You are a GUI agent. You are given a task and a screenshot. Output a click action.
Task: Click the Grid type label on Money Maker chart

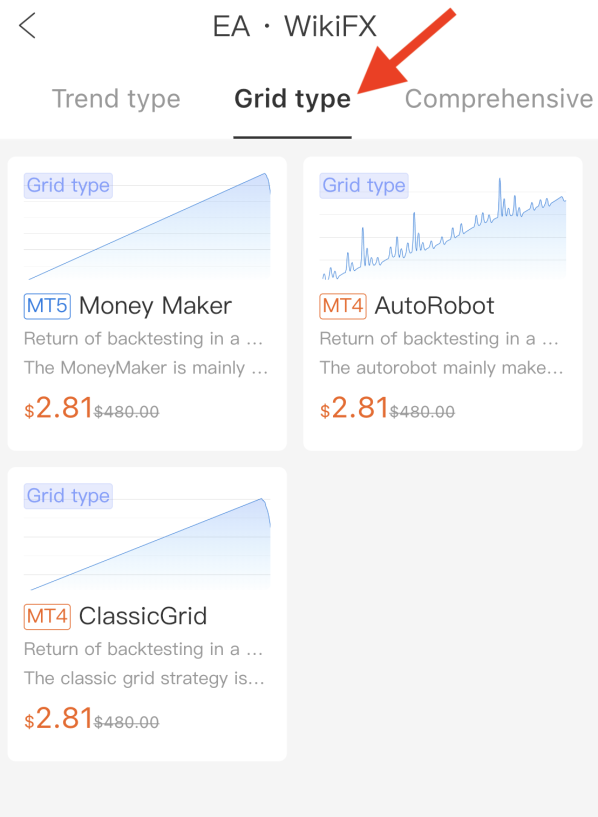(68, 185)
